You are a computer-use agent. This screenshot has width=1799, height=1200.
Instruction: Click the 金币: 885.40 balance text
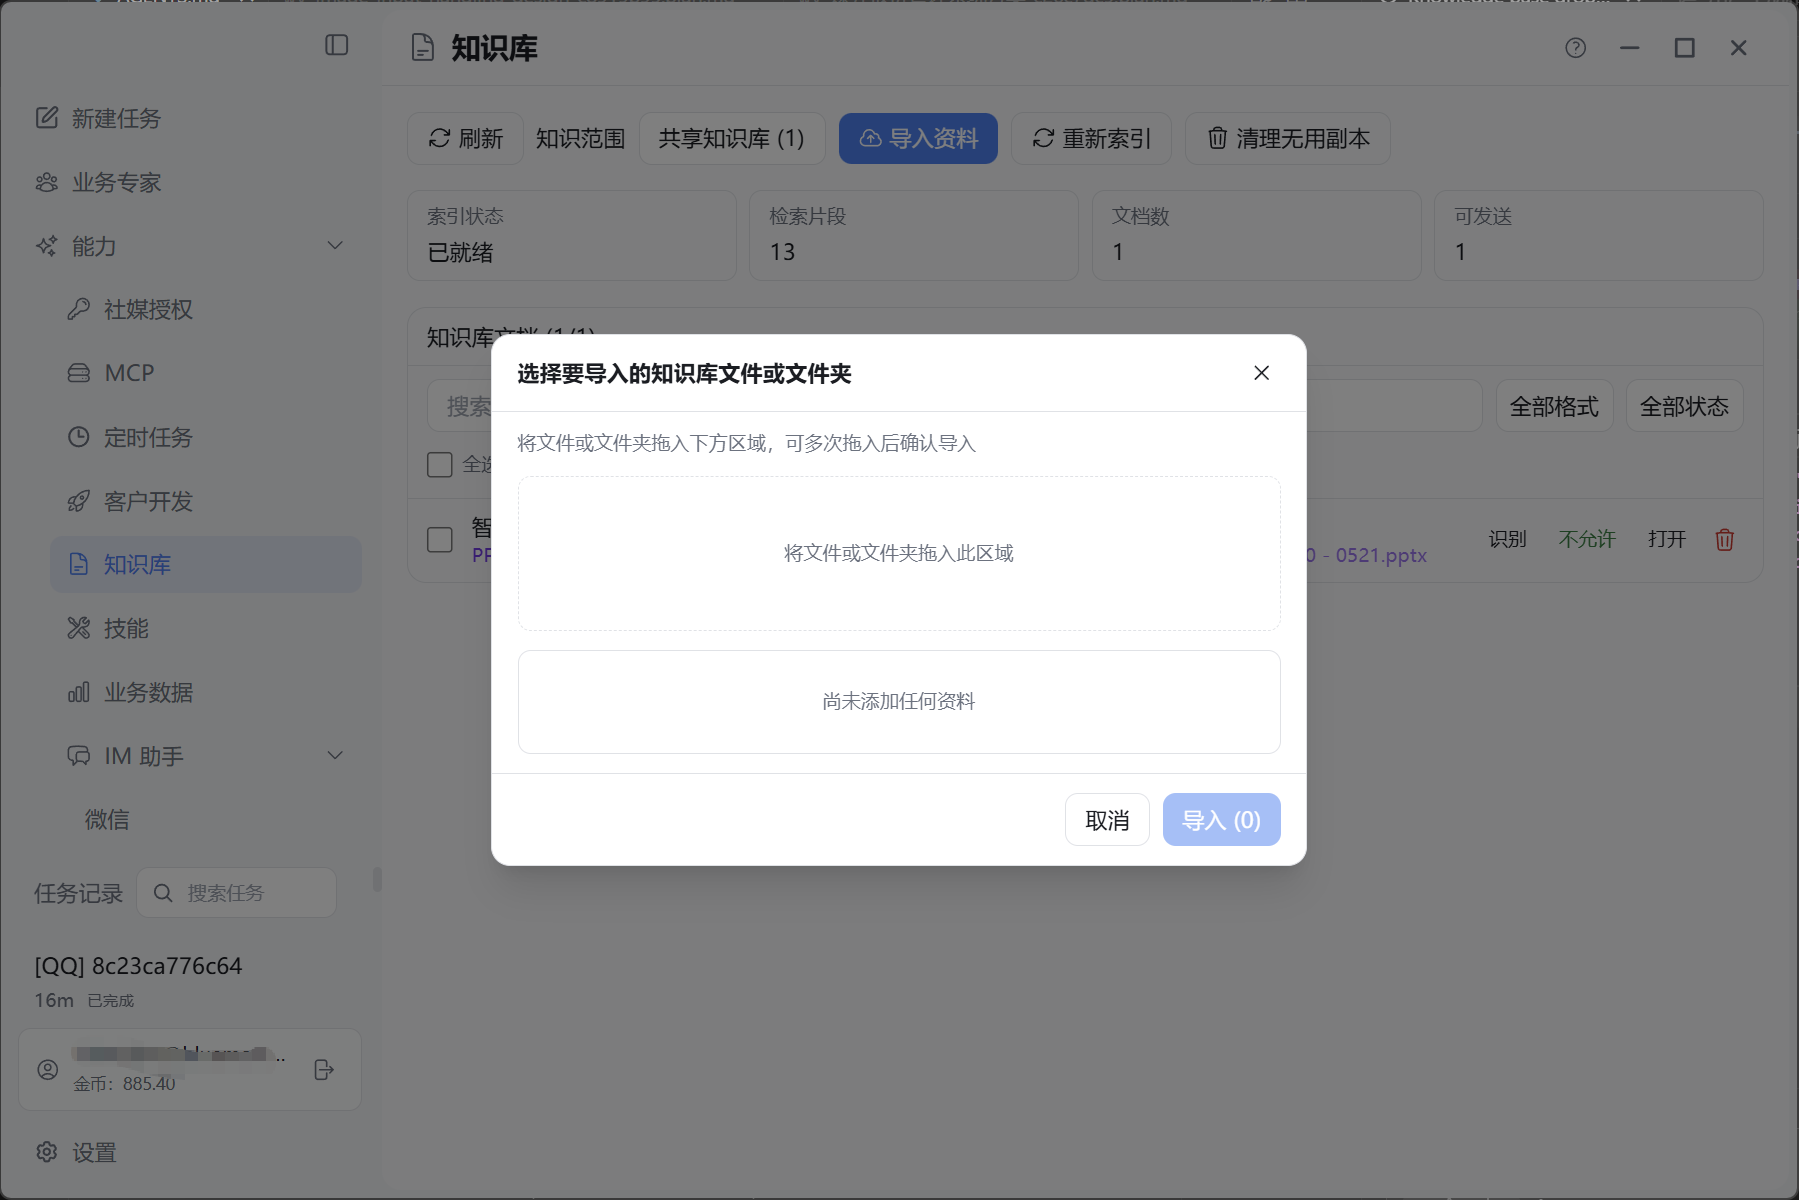coord(124,1084)
